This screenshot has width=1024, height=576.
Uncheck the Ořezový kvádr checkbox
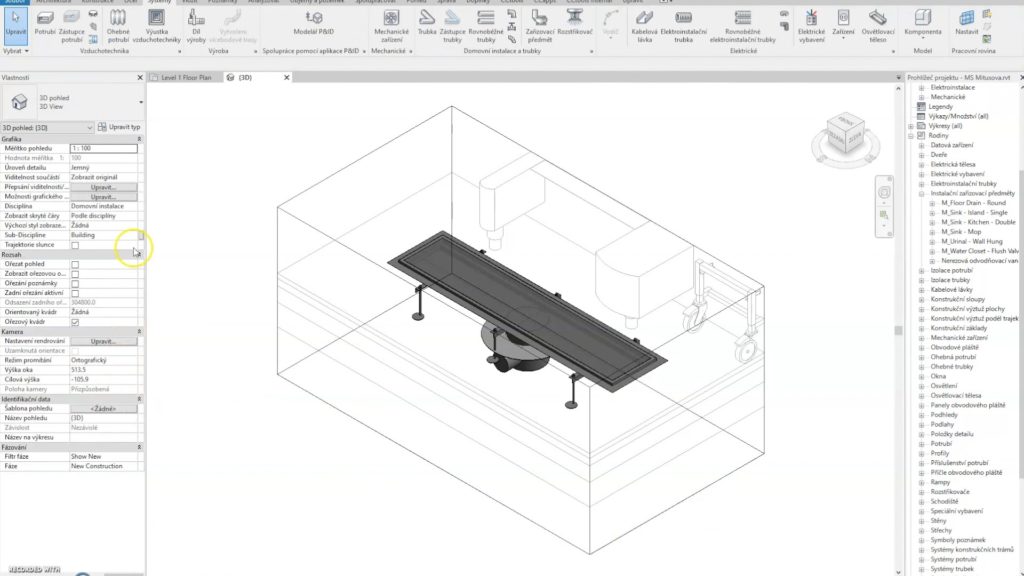coord(75,322)
